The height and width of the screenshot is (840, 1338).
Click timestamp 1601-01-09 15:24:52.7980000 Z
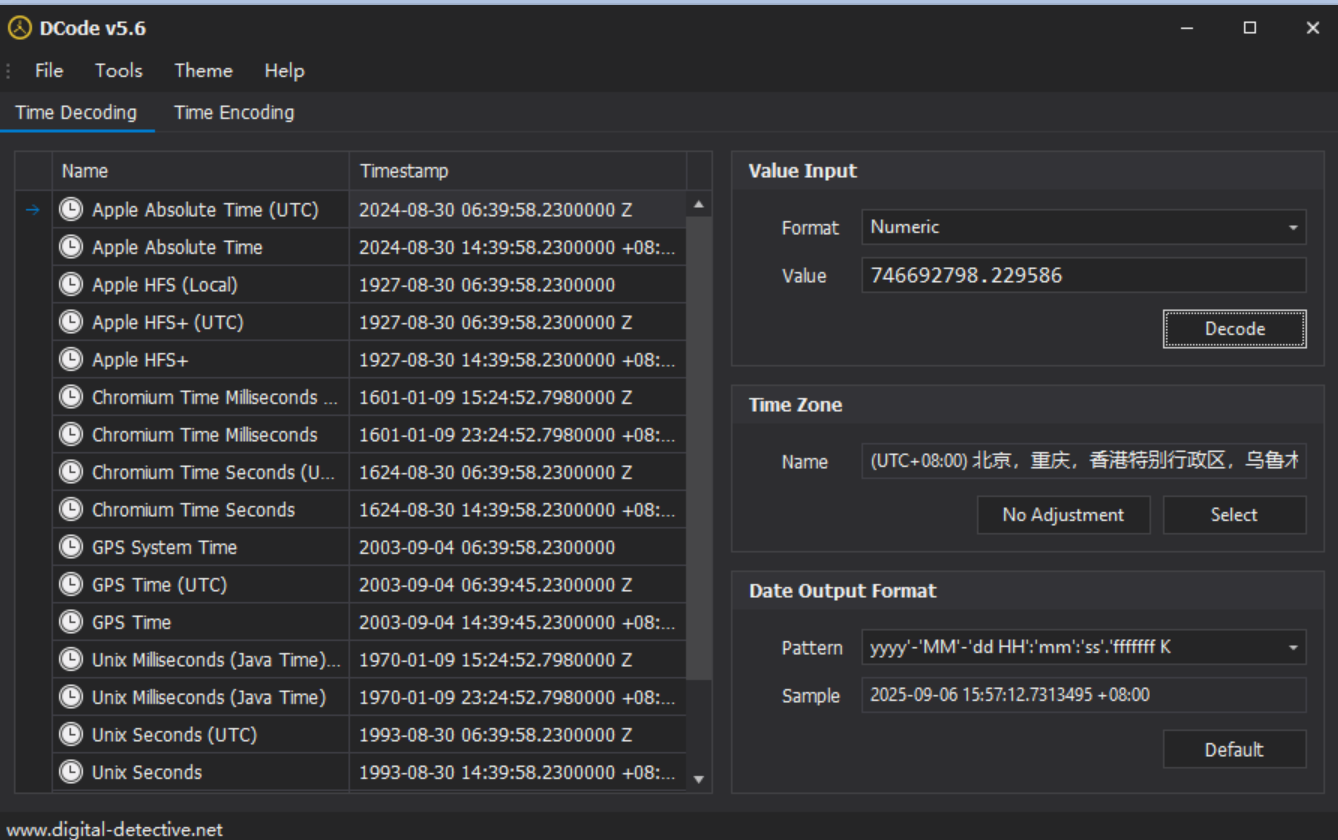click(495, 397)
